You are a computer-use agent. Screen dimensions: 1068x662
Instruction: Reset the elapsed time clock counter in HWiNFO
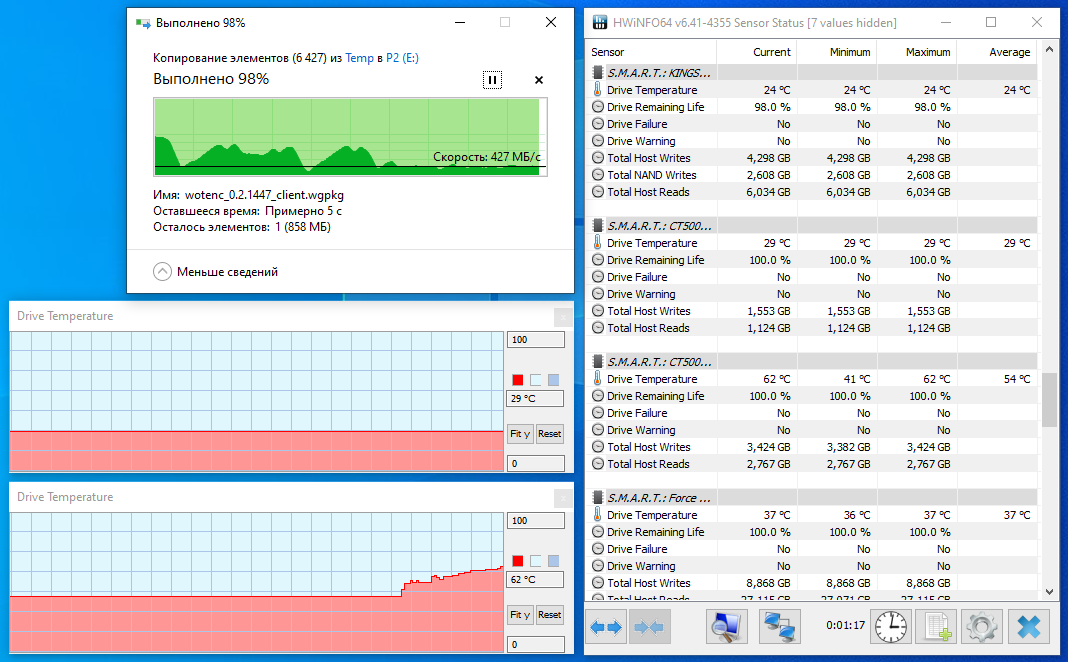coord(890,626)
